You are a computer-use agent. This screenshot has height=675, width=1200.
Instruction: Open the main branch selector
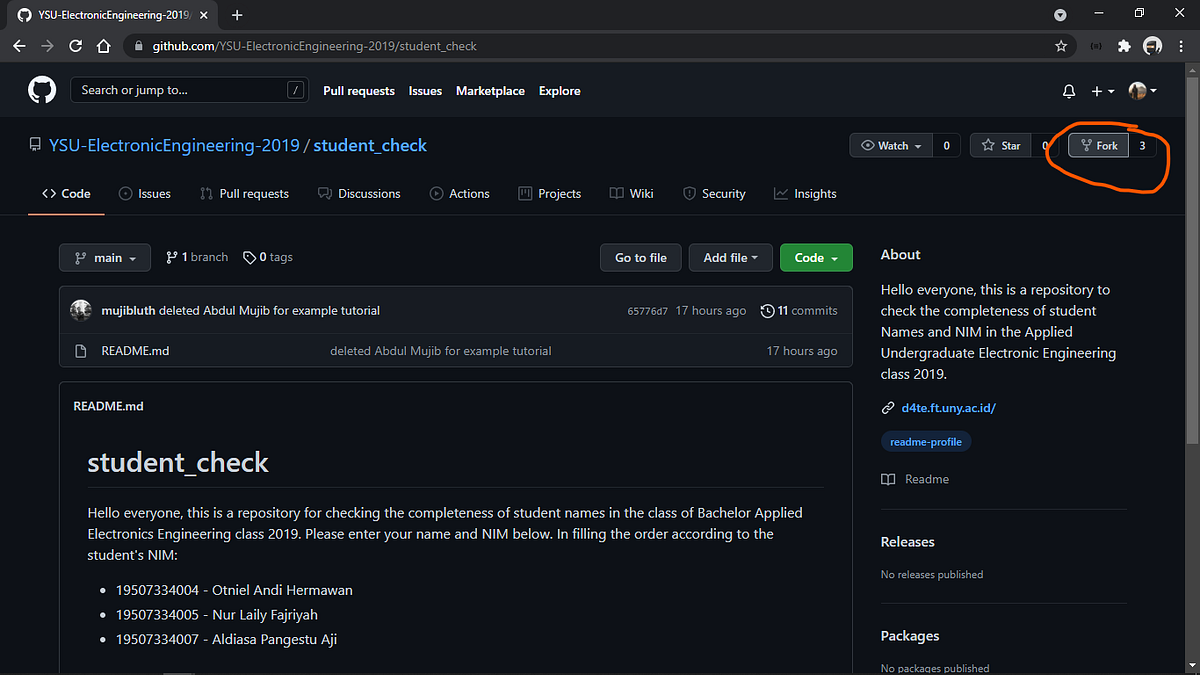(x=104, y=257)
